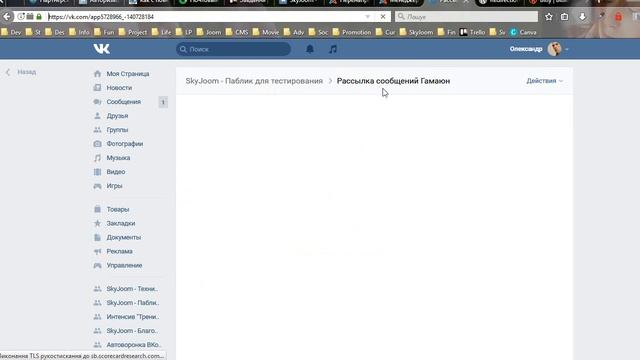Click the VK logo in header
This screenshot has width=640, height=360.
tap(102, 49)
